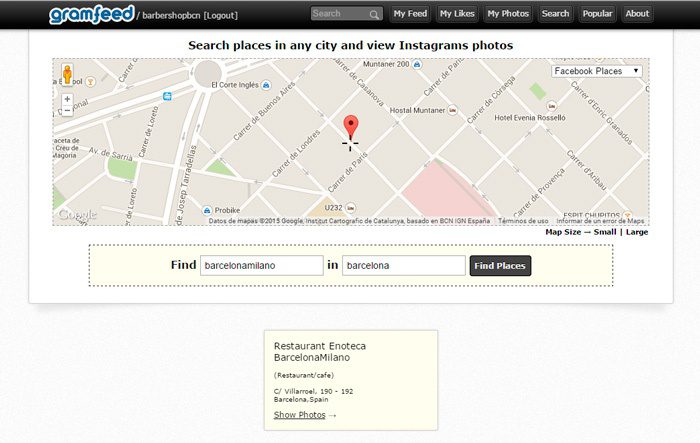Image resolution: width=700 pixels, height=443 pixels.
Task: Set map size to Small
Action: point(605,232)
